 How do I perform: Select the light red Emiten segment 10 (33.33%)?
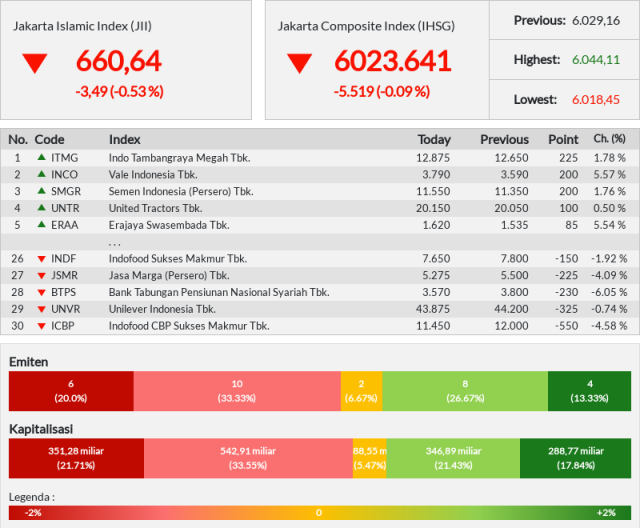[237, 391]
